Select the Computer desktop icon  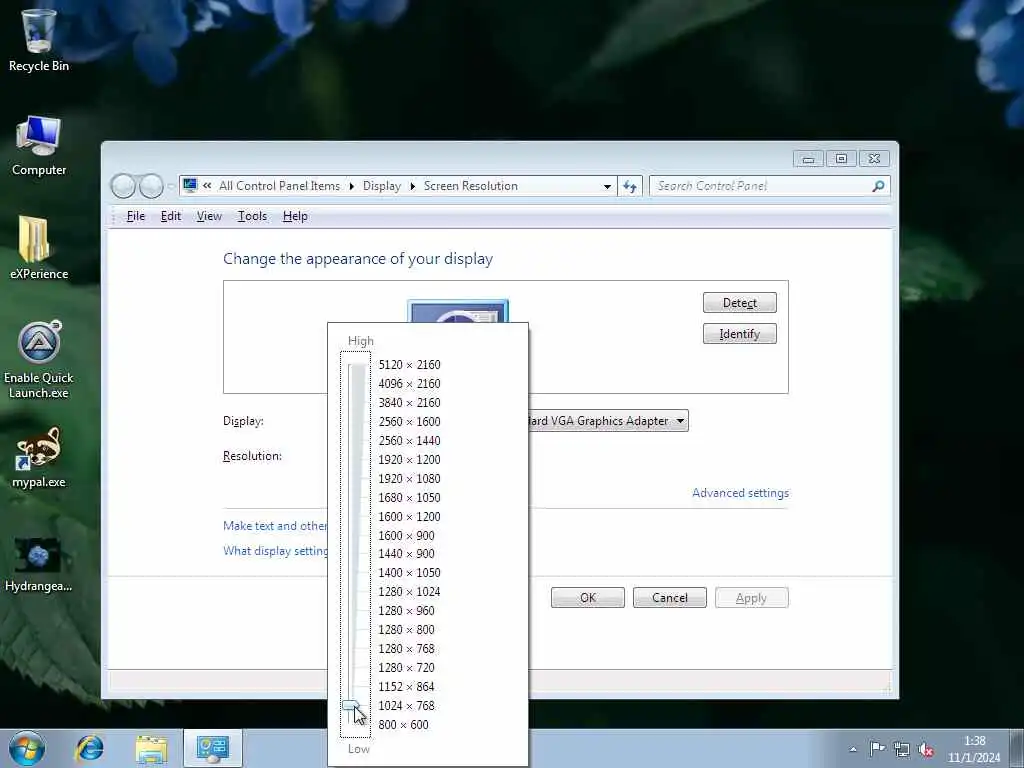[39, 145]
